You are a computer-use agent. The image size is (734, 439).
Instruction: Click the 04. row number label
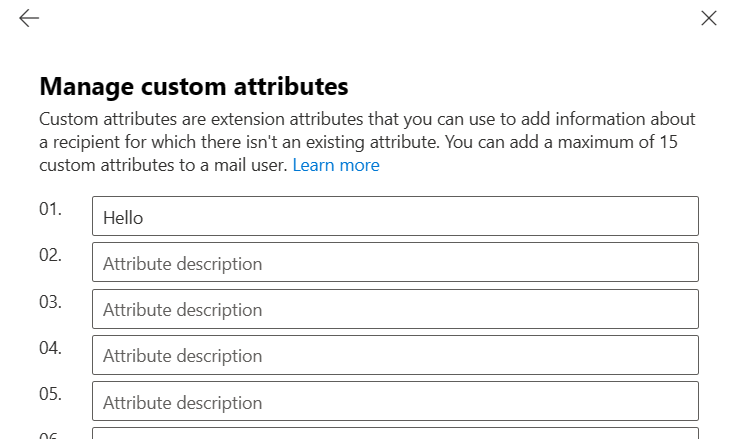tap(50, 348)
